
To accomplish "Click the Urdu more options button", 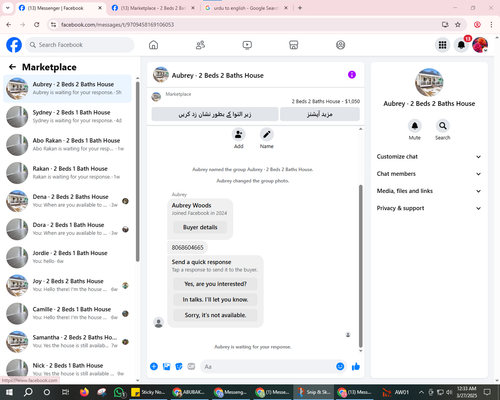I will point(320,114).
